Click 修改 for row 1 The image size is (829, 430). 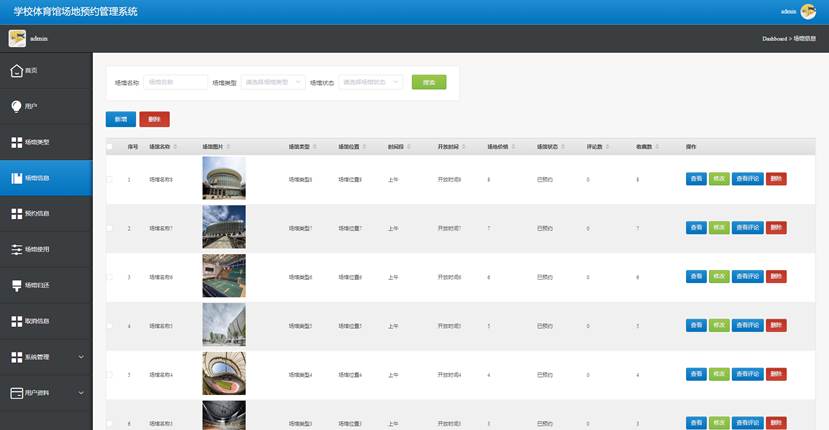[x=719, y=179]
